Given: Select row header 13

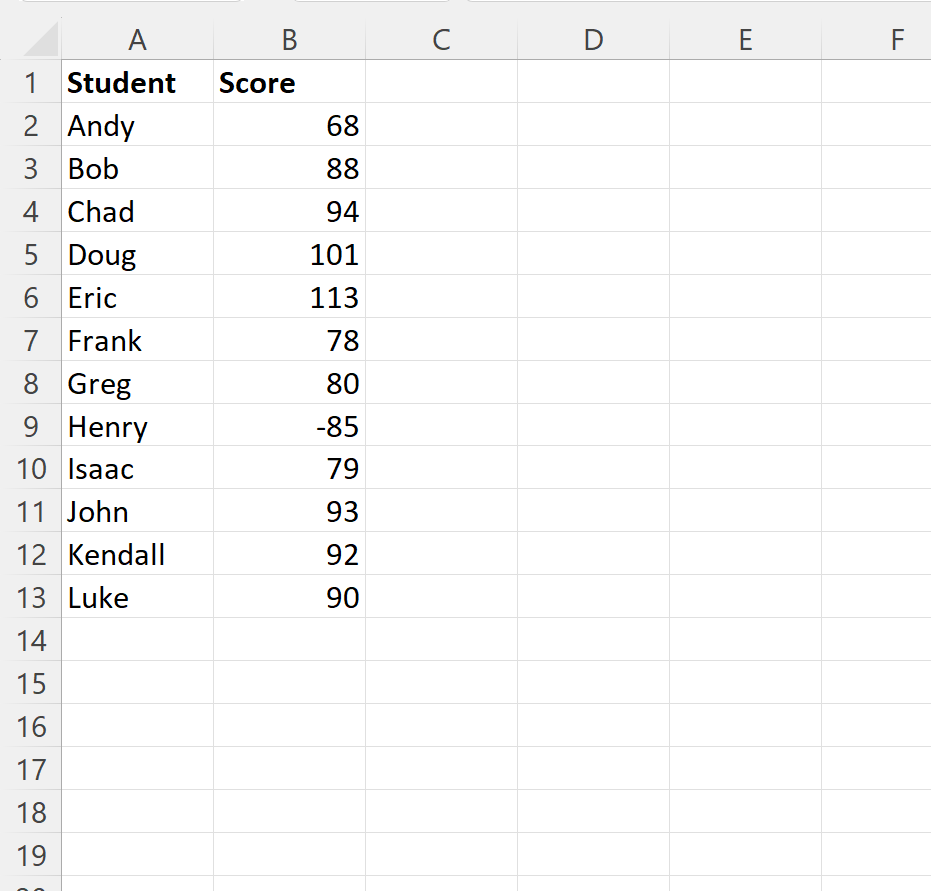Looking at the screenshot, I should pos(33,597).
